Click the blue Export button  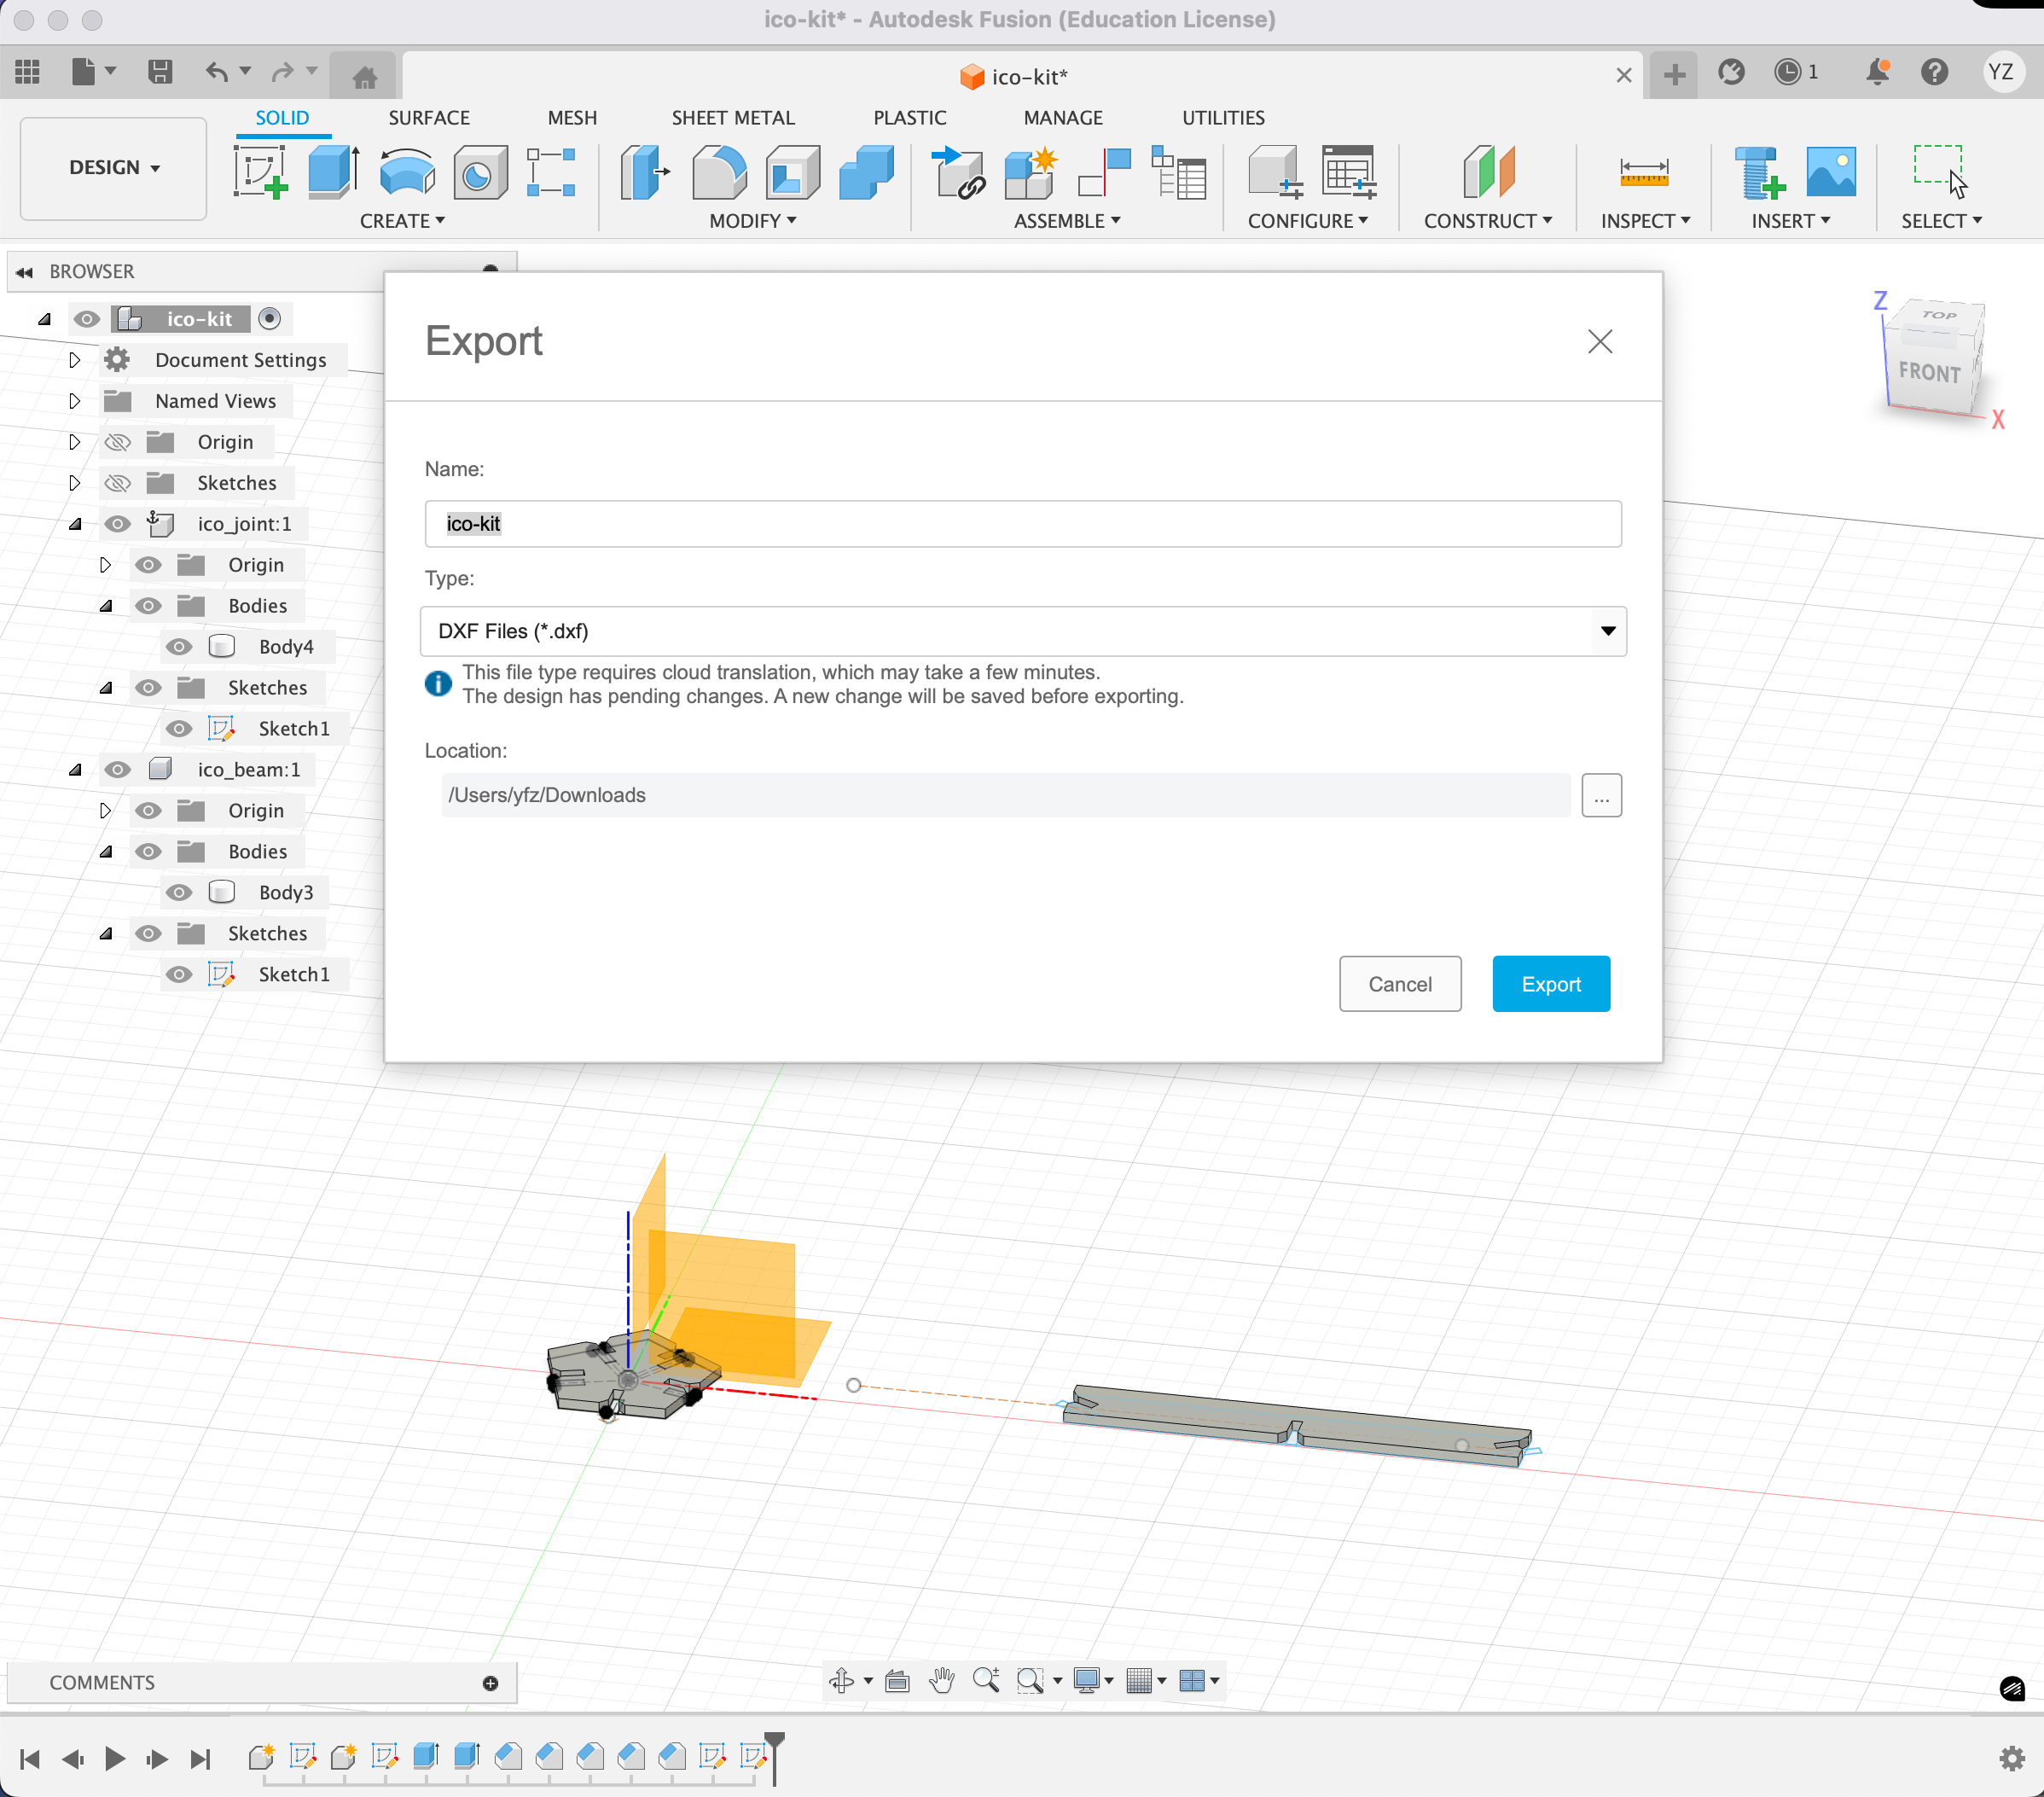[1550, 984]
